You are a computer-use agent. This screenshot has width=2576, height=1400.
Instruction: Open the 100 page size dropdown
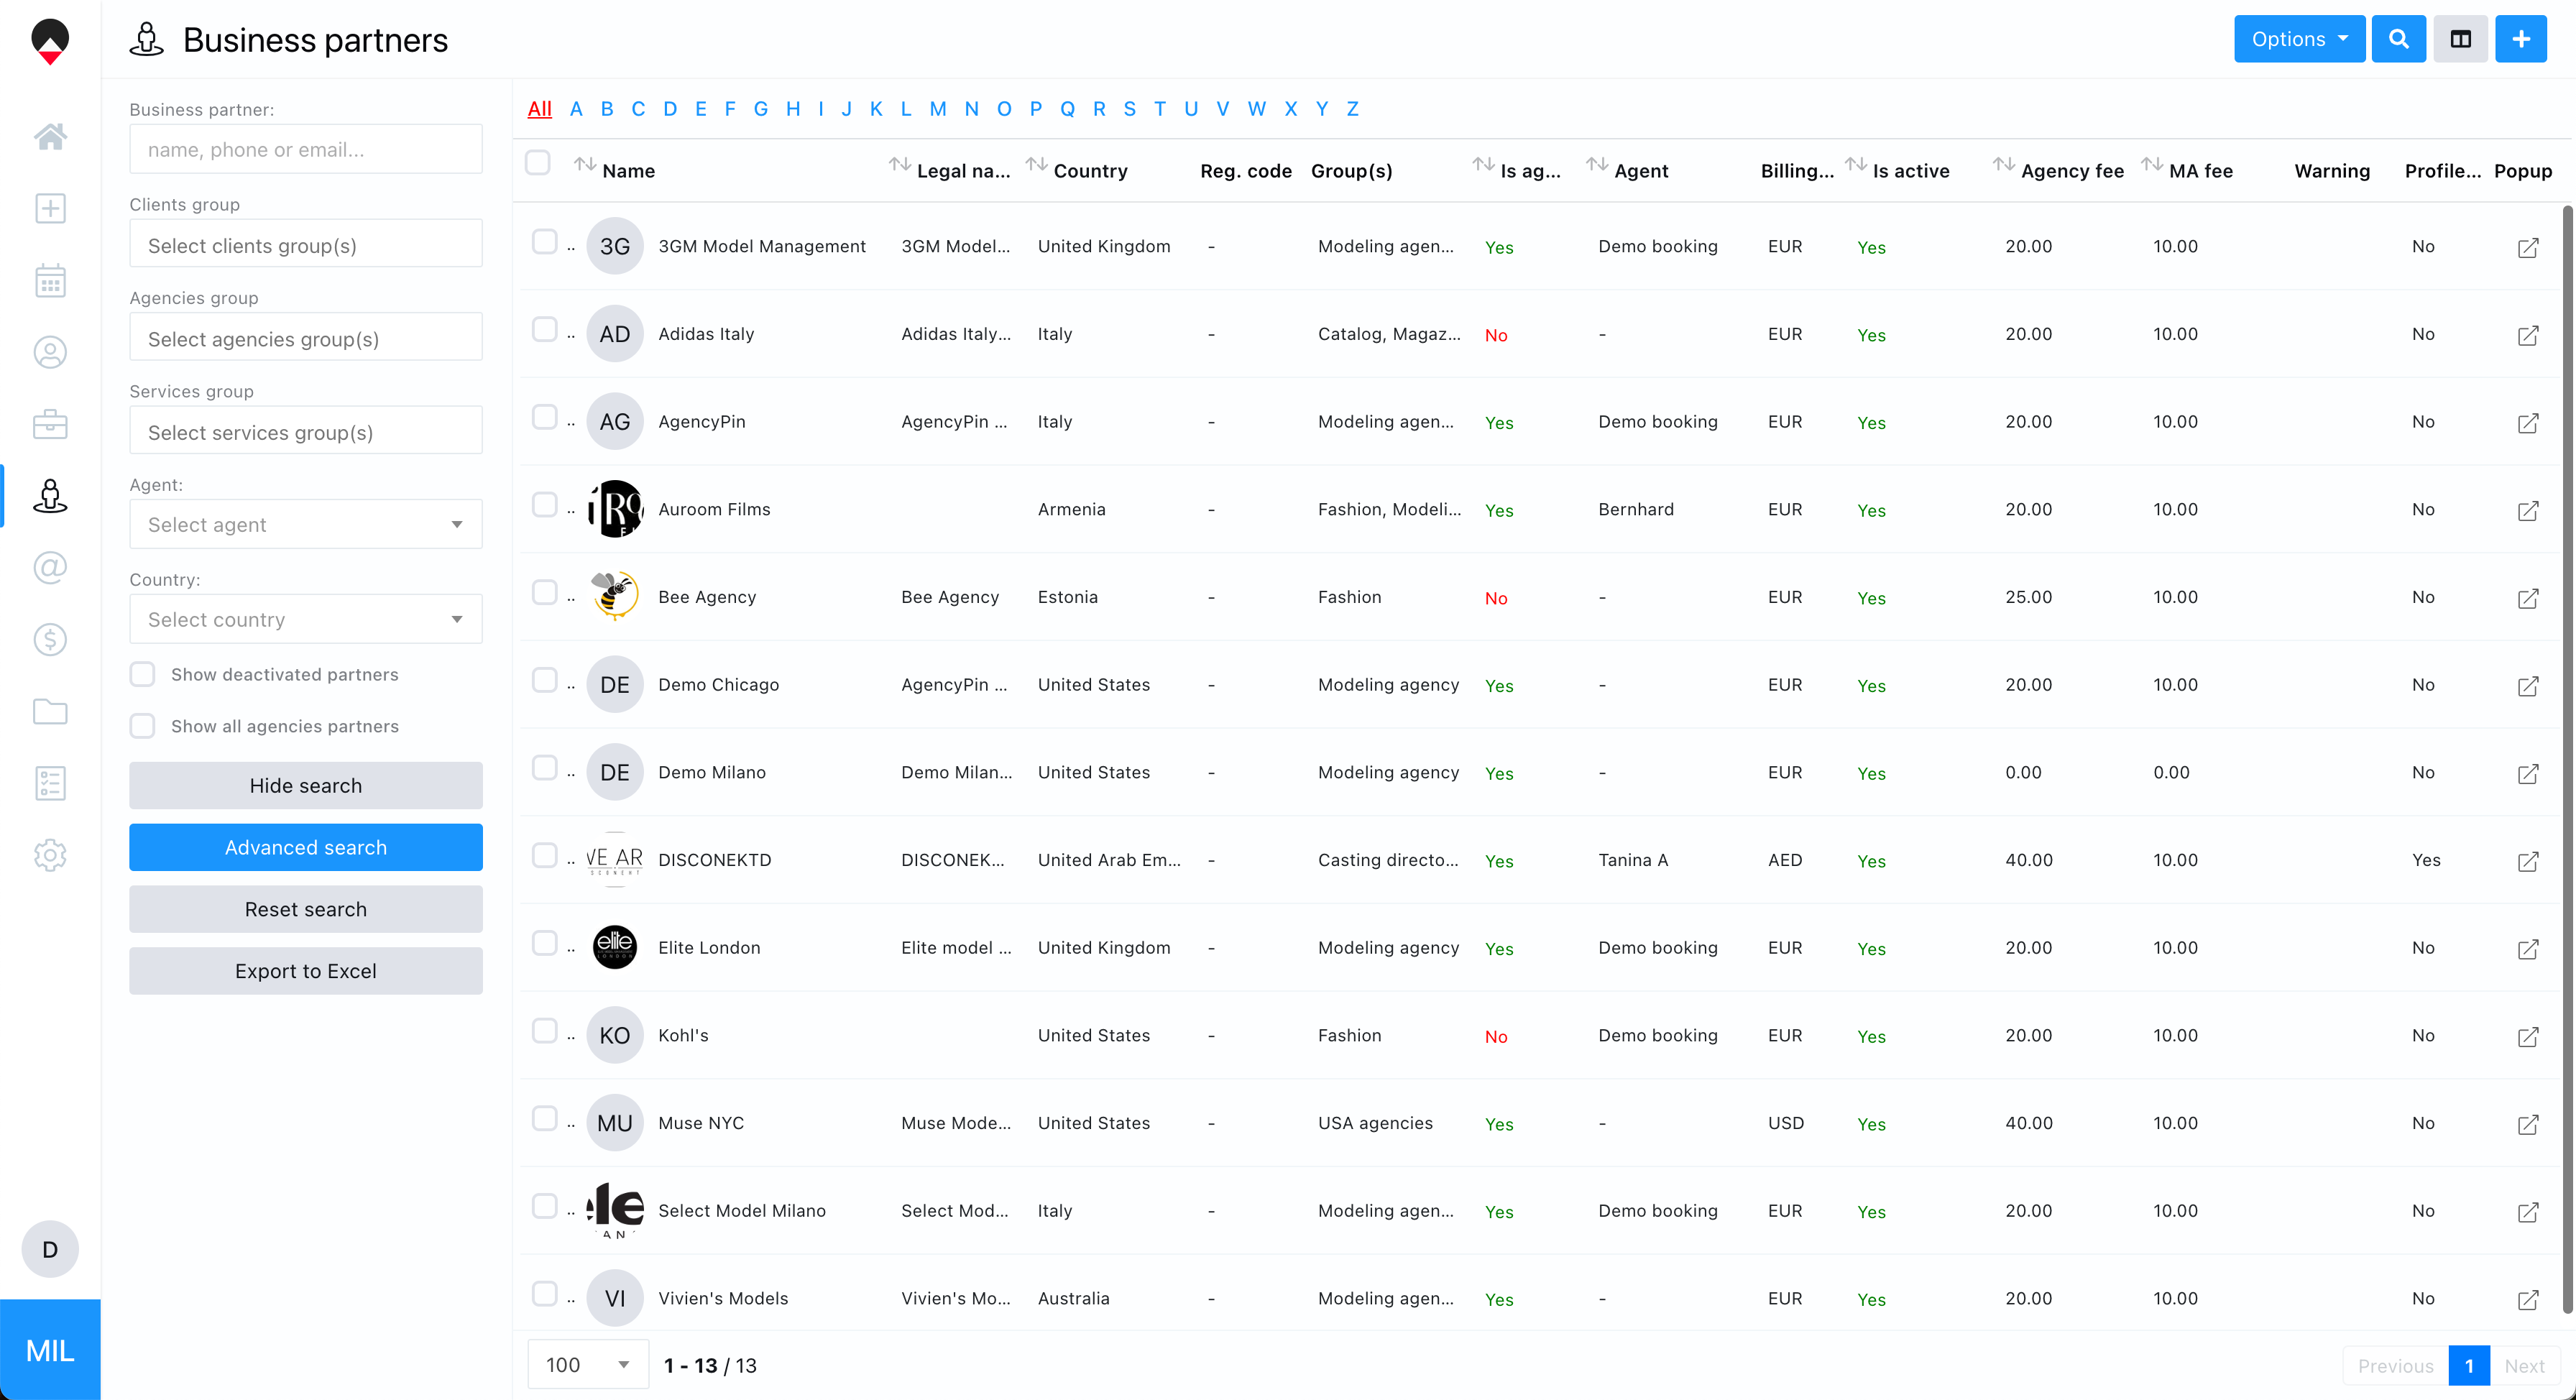click(x=588, y=1365)
